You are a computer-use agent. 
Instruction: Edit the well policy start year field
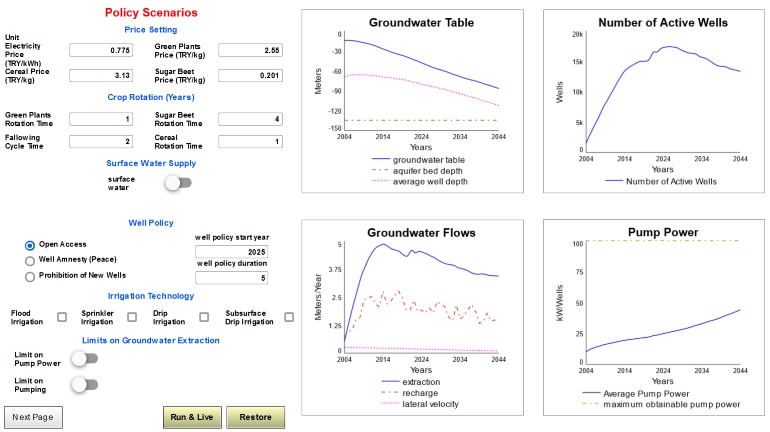coord(232,252)
